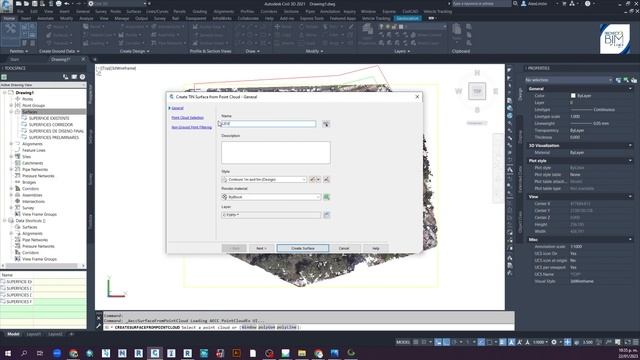Screen dimensions: 640x360
Task: Expand the Corridors node under Drawing1
Action: pos(11,189)
